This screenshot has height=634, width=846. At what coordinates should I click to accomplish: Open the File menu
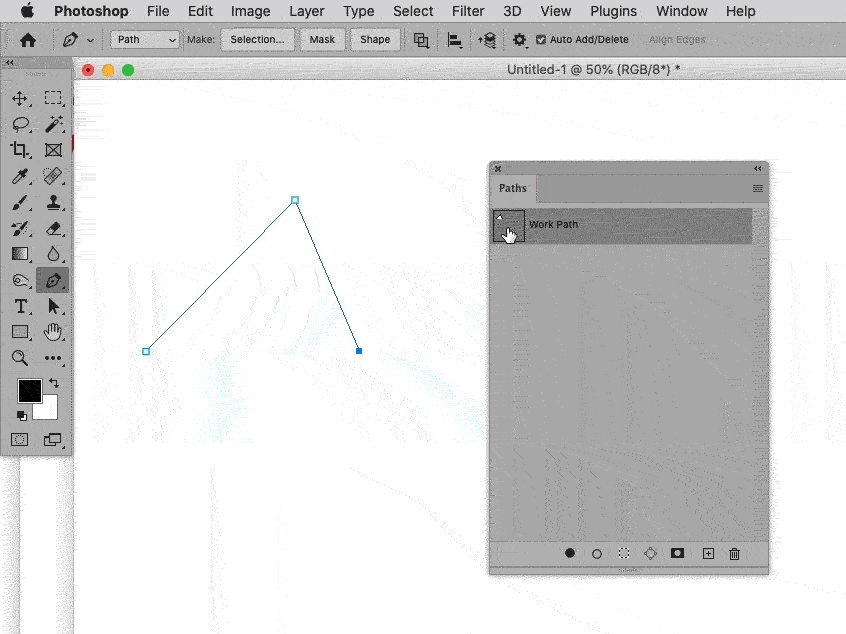click(158, 11)
